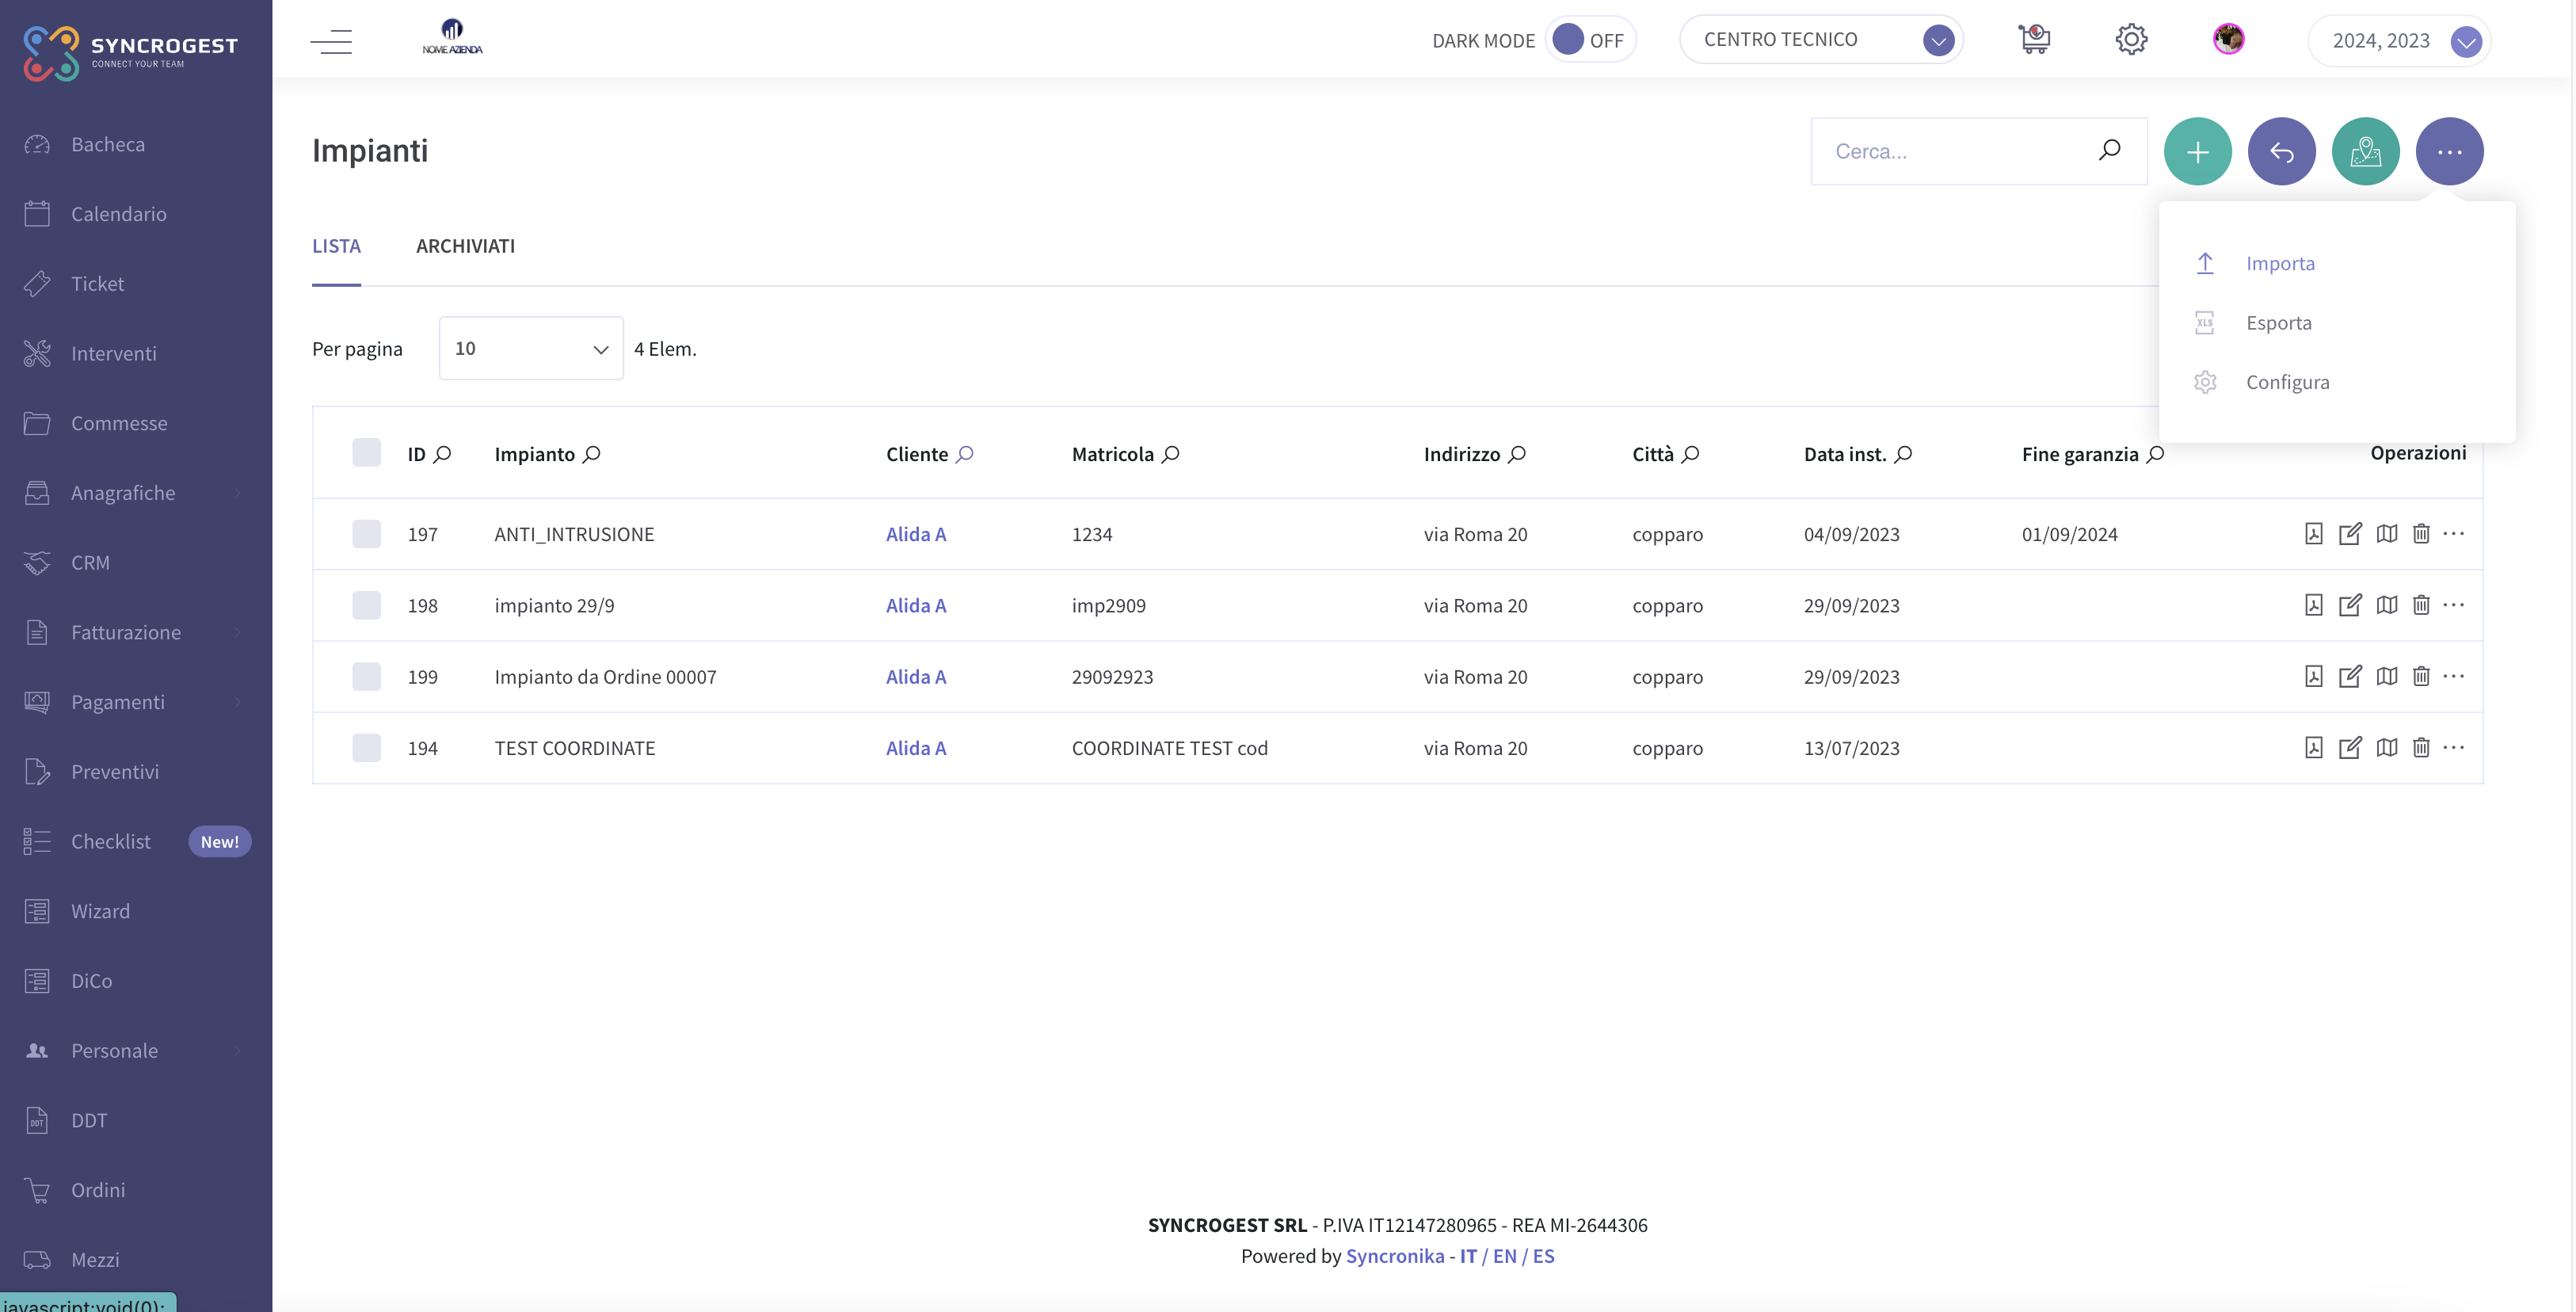Open the 2024, 2023 year dropdown
Image resolution: width=2576 pixels, height=1312 pixels.
click(x=2399, y=40)
